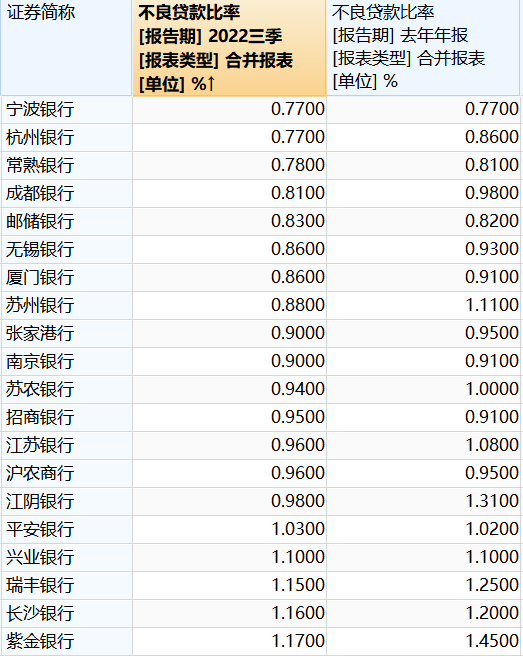The height and width of the screenshot is (656, 523).
Task: Select the 招商银行 row name
Action: tap(40, 418)
